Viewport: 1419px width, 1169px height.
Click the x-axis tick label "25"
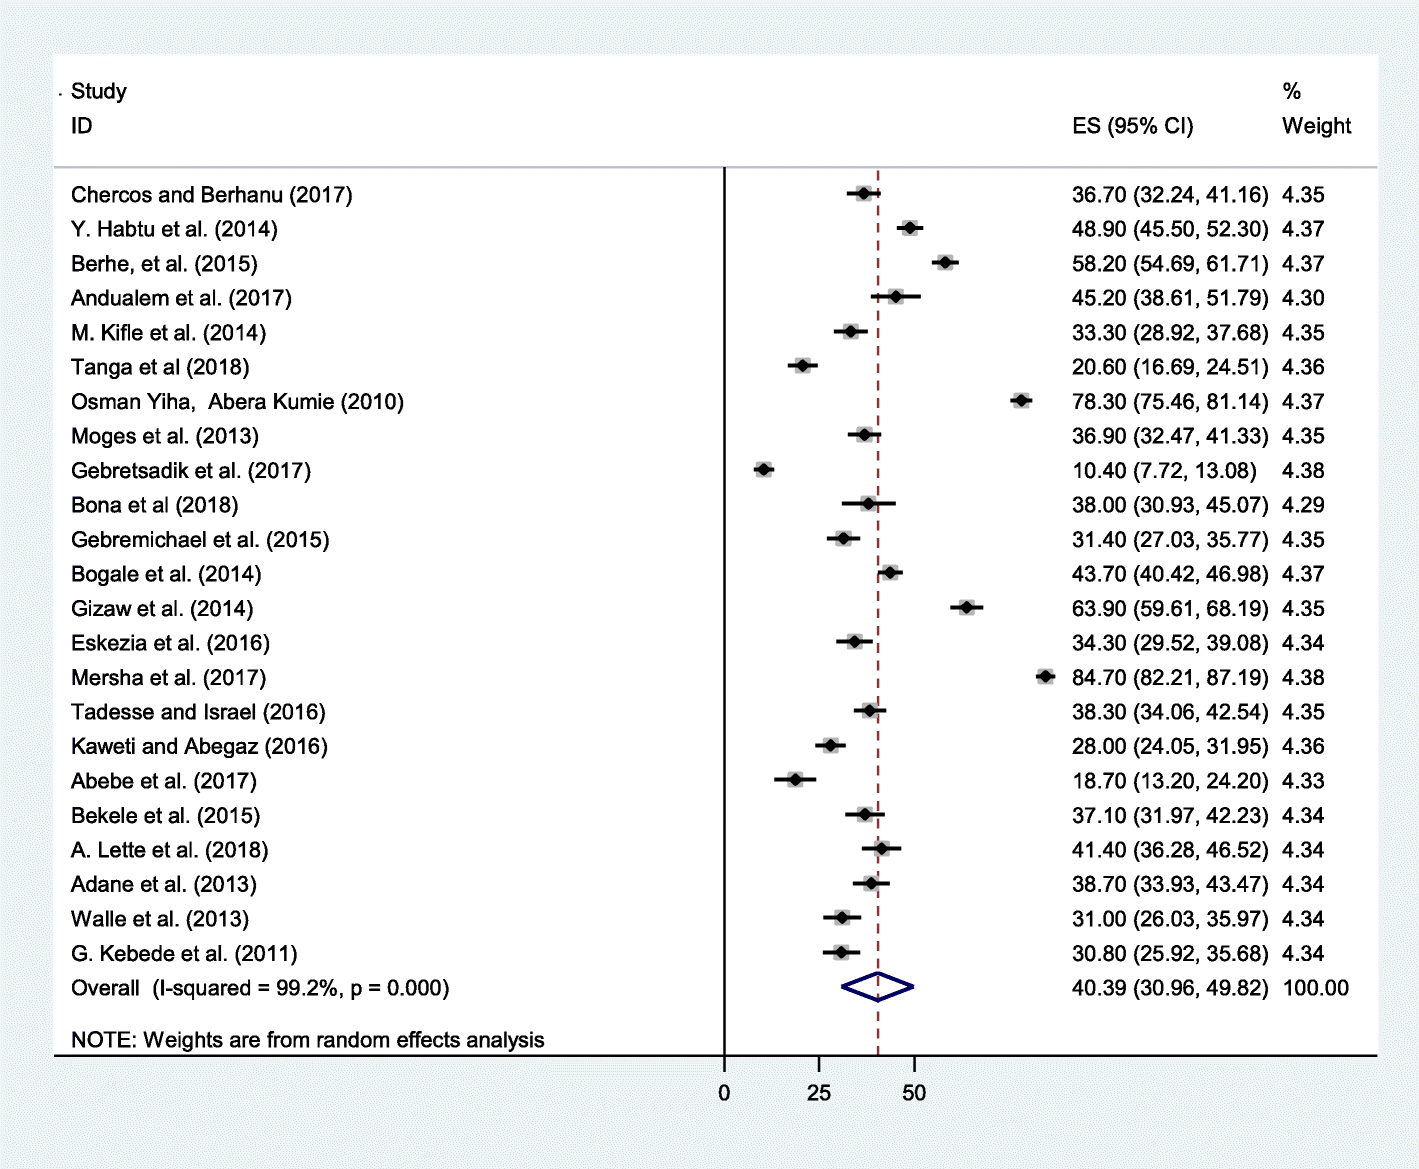coord(819,1093)
